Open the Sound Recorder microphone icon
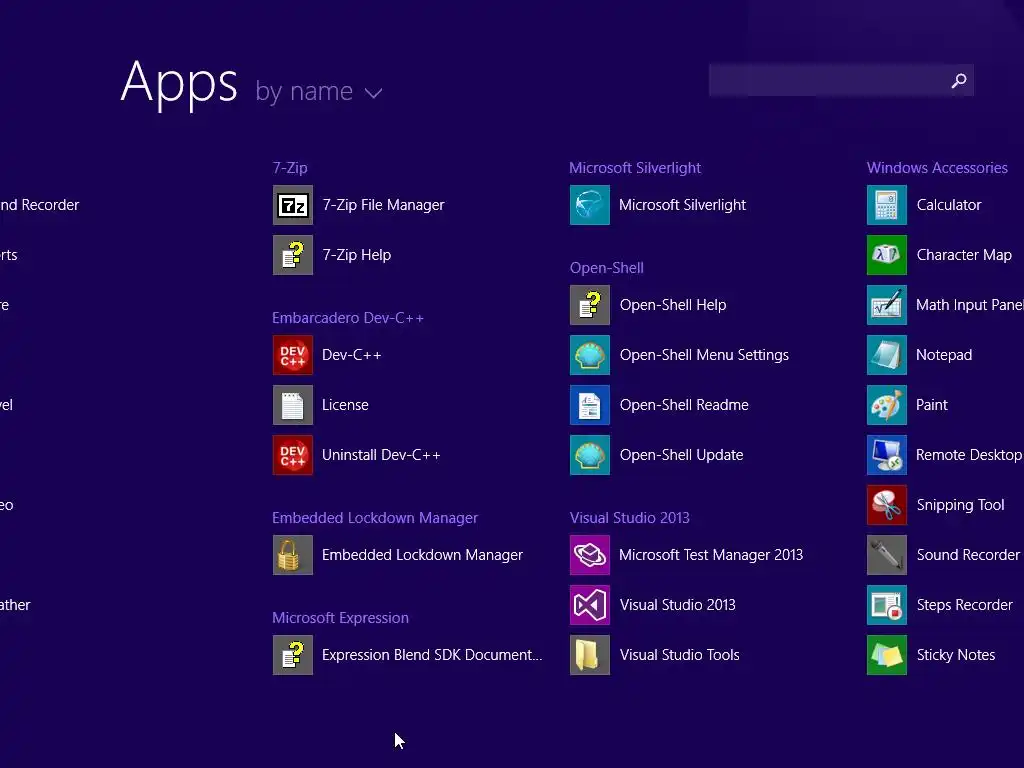 pyautogui.click(x=887, y=555)
